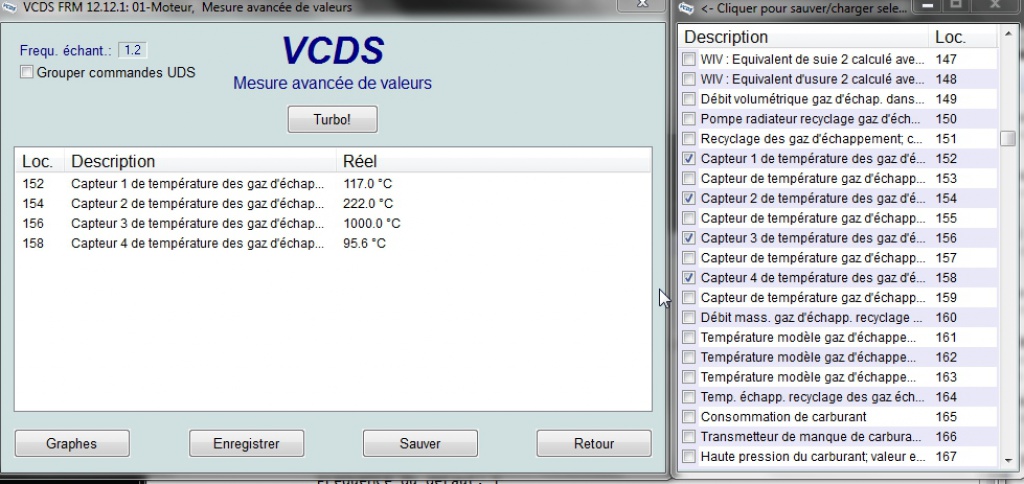Check Température modèle gaz loc. 163
The width and height of the screenshot is (1024, 484).
coord(689,377)
